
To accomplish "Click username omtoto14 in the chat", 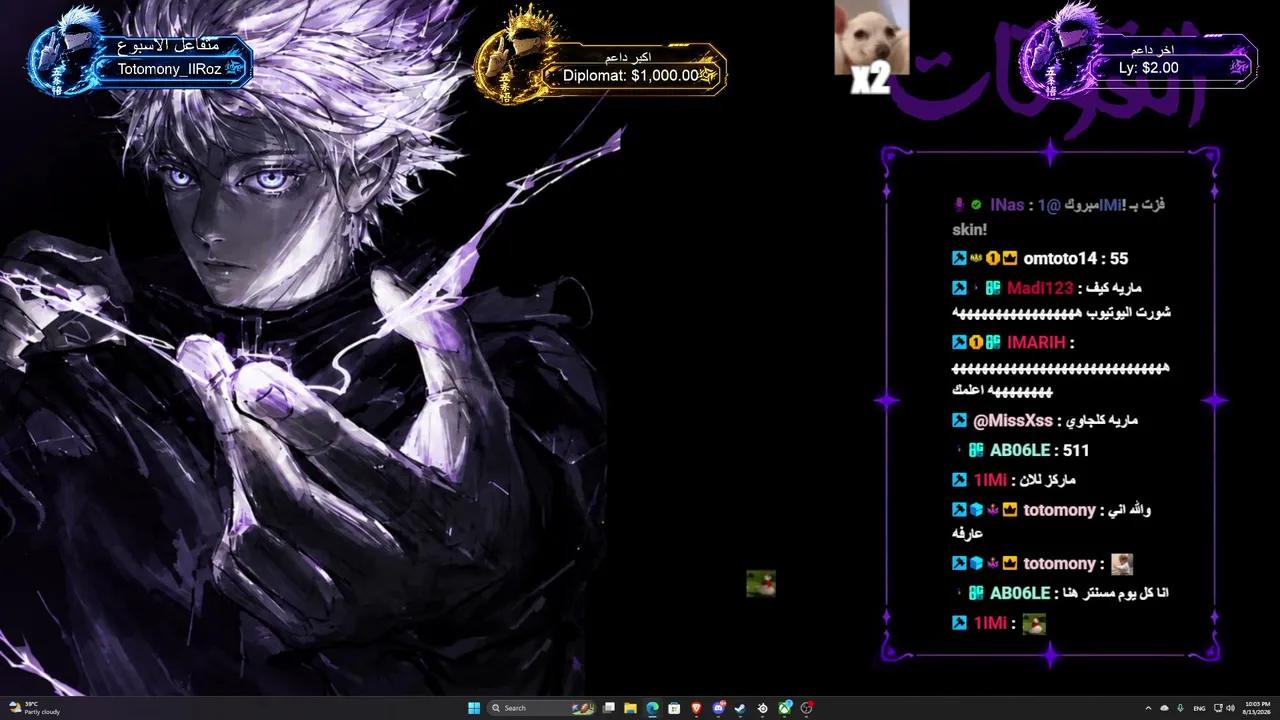I will (x=1061, y=259).
